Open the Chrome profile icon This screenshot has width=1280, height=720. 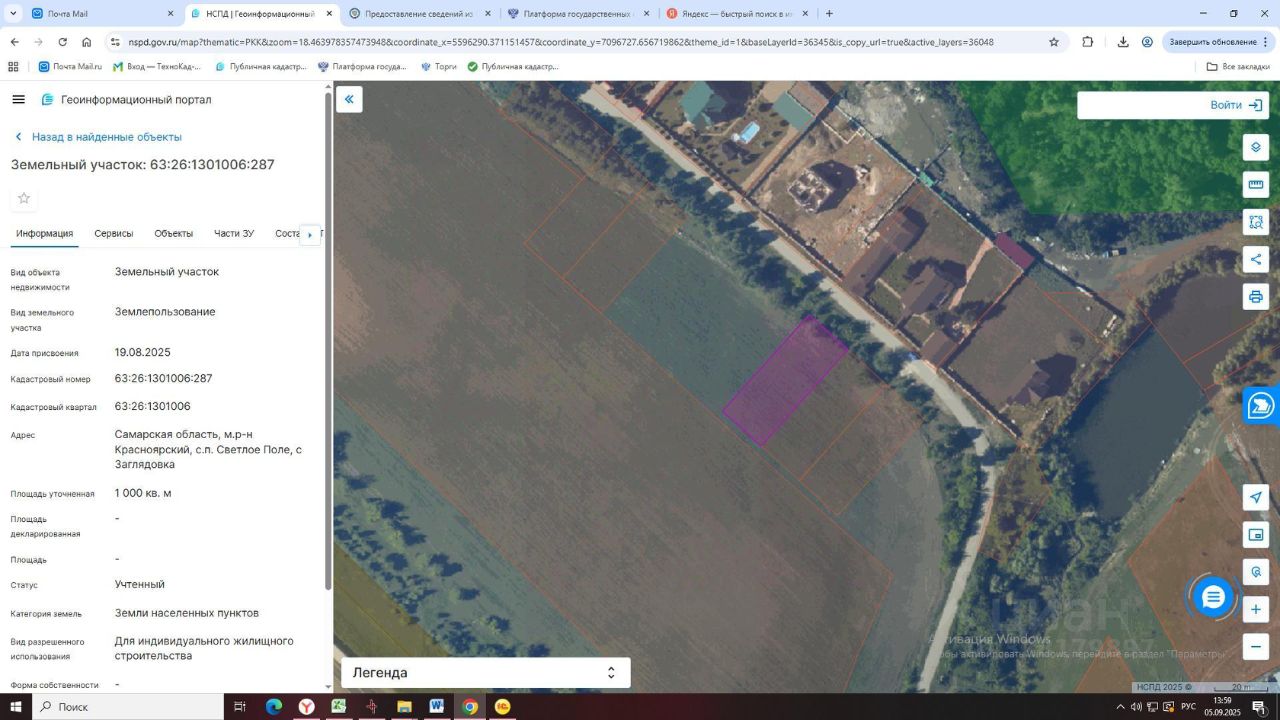click(1147, 42)
